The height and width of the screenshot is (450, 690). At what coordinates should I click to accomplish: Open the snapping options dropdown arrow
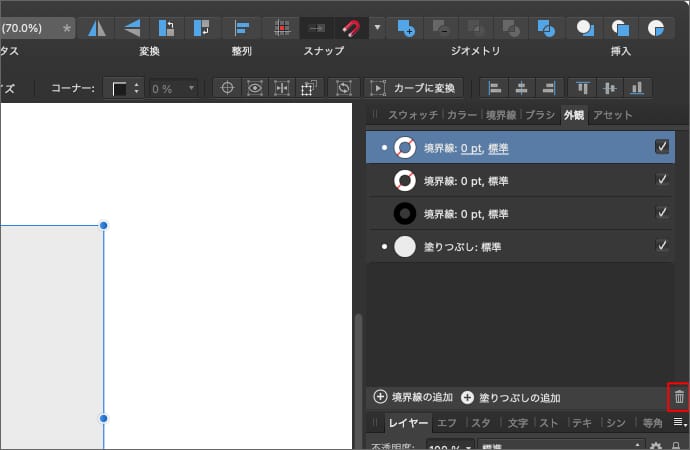377,28
